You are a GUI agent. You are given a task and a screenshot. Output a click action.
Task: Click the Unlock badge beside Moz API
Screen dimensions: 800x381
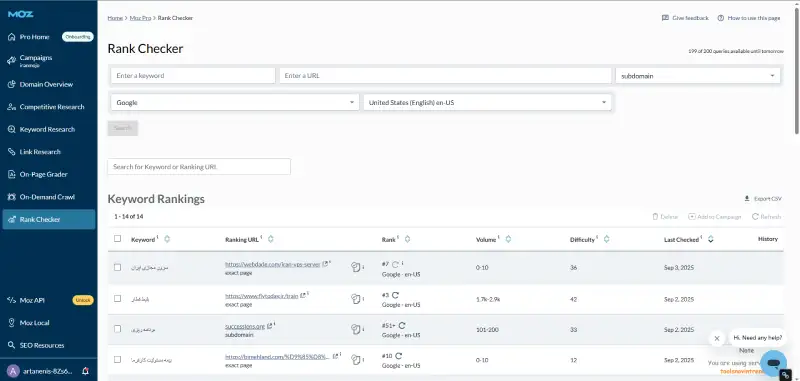coord(83,300)
